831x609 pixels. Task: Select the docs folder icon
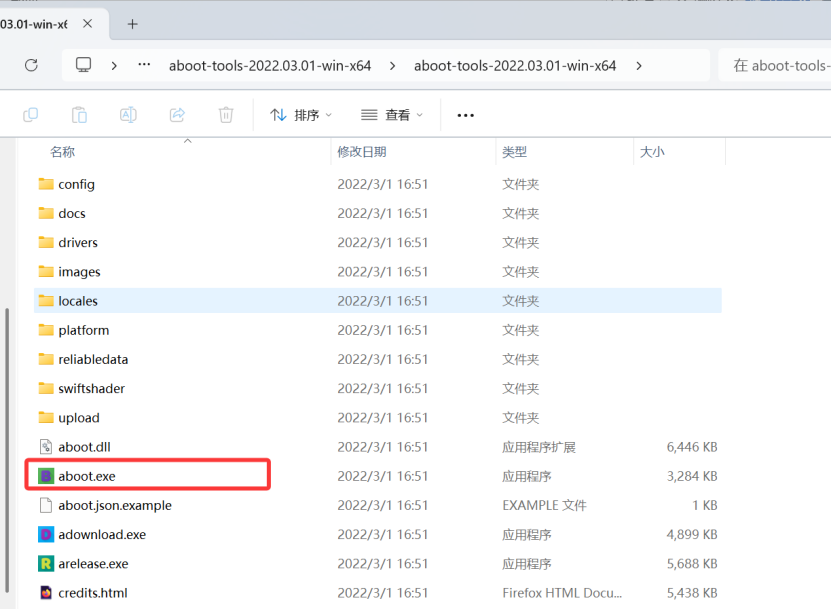(46, 213)
